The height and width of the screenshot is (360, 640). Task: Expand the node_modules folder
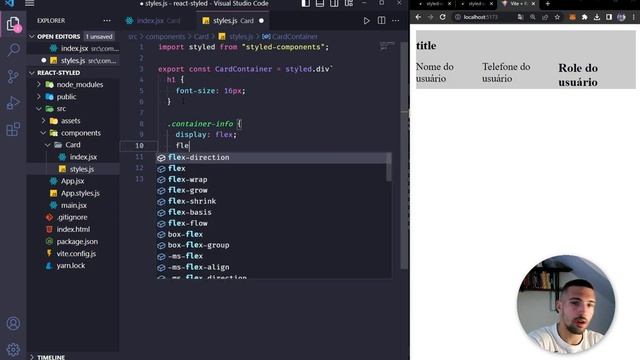click(x=39, y=84)
